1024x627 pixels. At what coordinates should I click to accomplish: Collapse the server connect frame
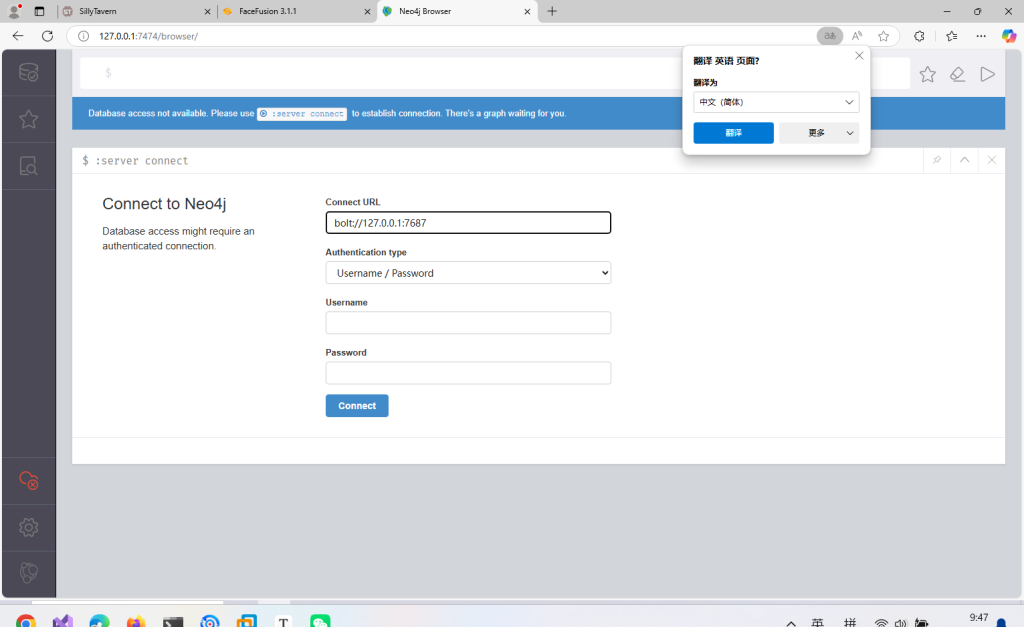coord(964,160)
